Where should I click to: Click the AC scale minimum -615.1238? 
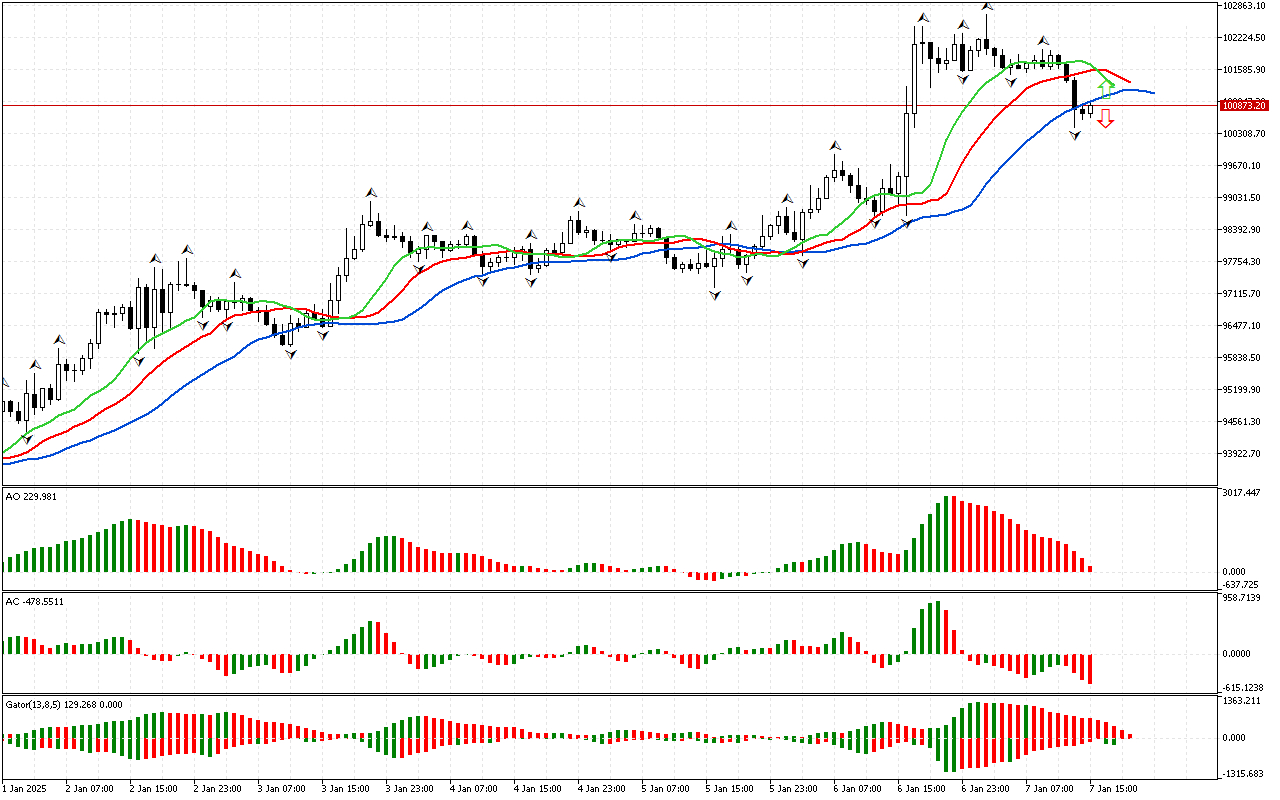(x=1243, y=688)
